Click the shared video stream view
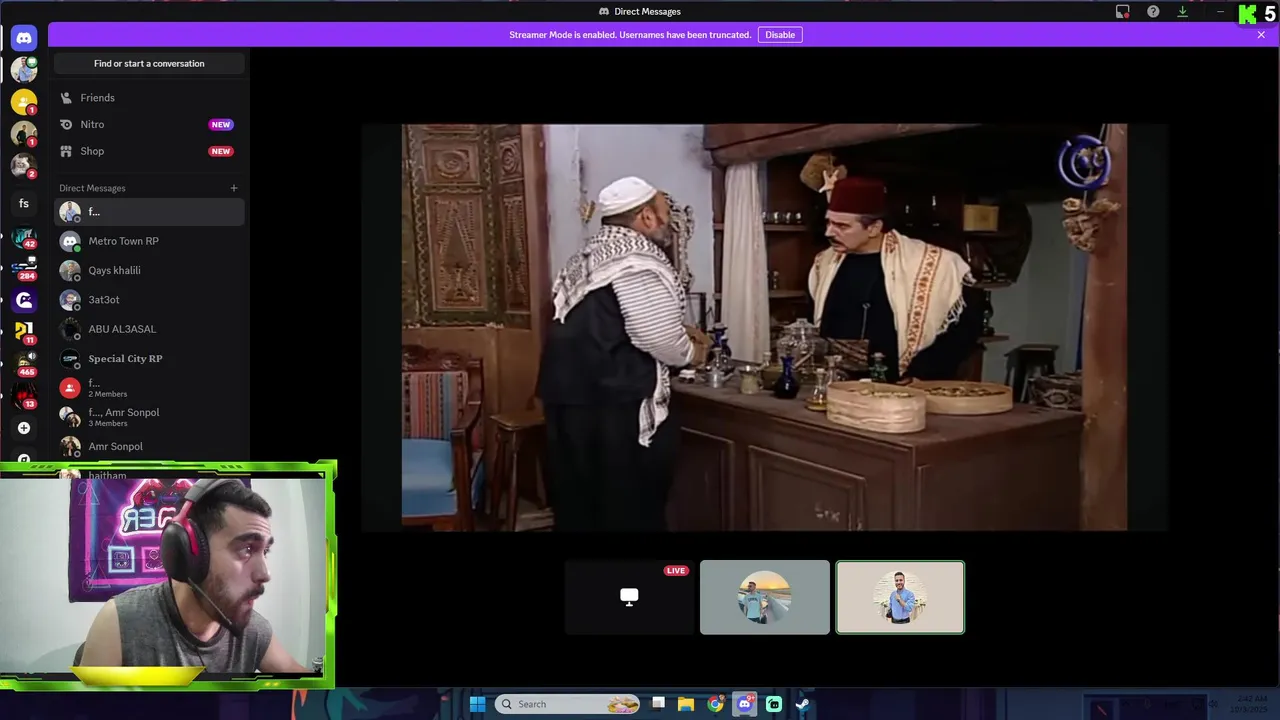The width and height of the screenshot is (1280, 720). click(764, 327)
